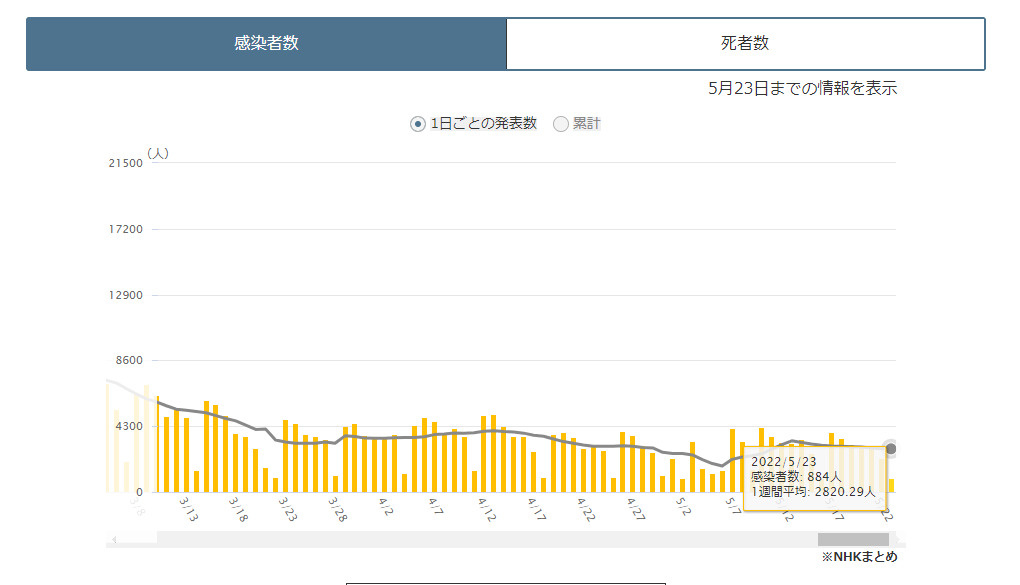This screenshot has width=1020, height=585.
Task: Select the bar above the 3/23 date label
Action: 285,456
